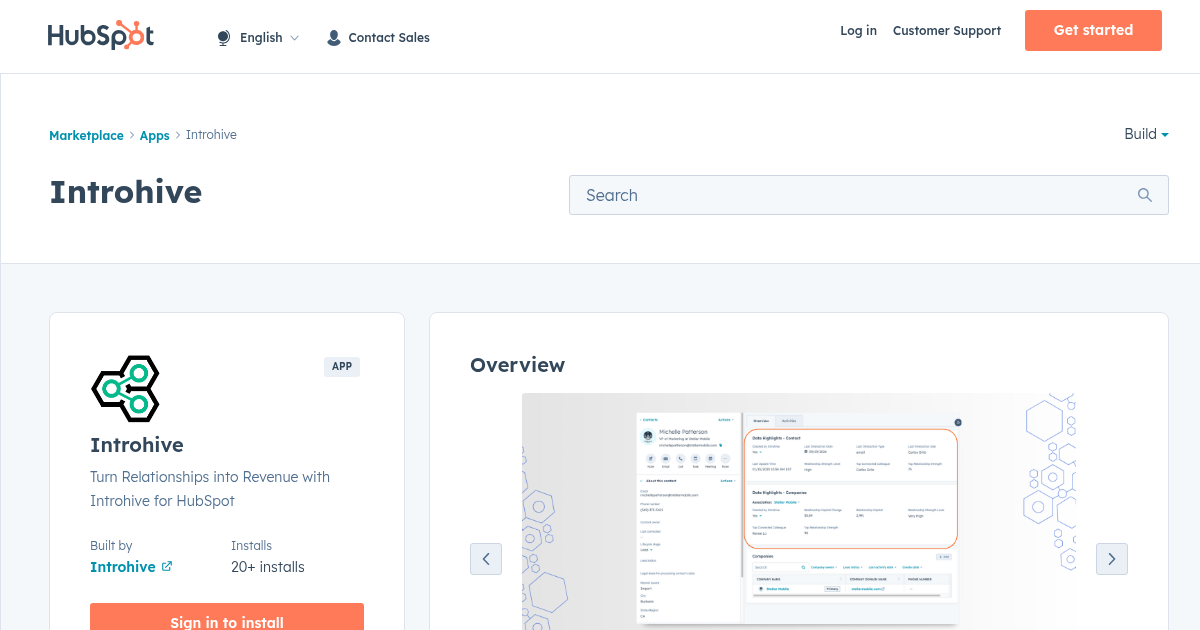Open Contact Sales link

pyautogui.click(x=389, y=38)
